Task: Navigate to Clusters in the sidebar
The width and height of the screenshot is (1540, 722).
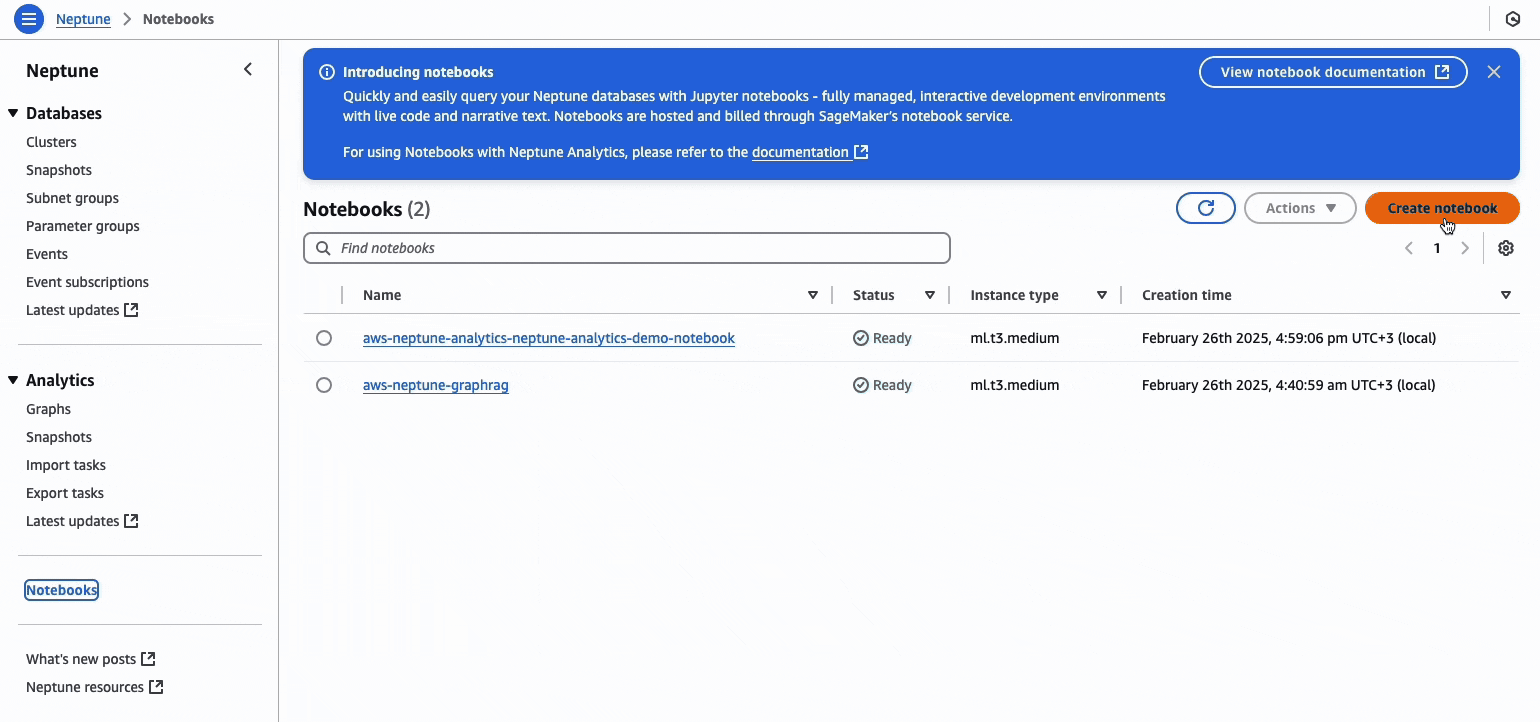Action: [51, 142]
